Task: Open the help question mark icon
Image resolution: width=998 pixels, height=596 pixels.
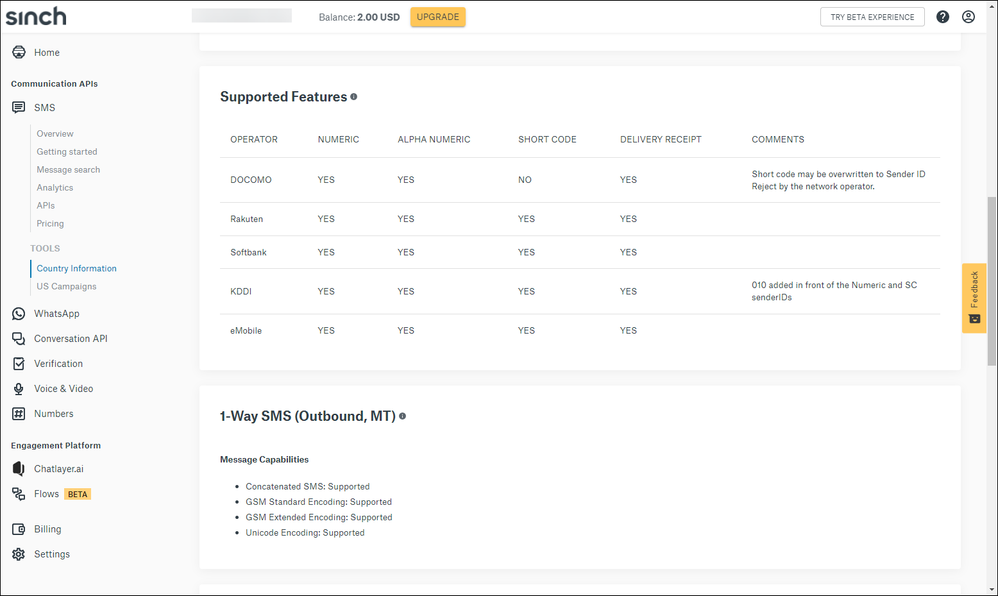Action: point(943,17)
